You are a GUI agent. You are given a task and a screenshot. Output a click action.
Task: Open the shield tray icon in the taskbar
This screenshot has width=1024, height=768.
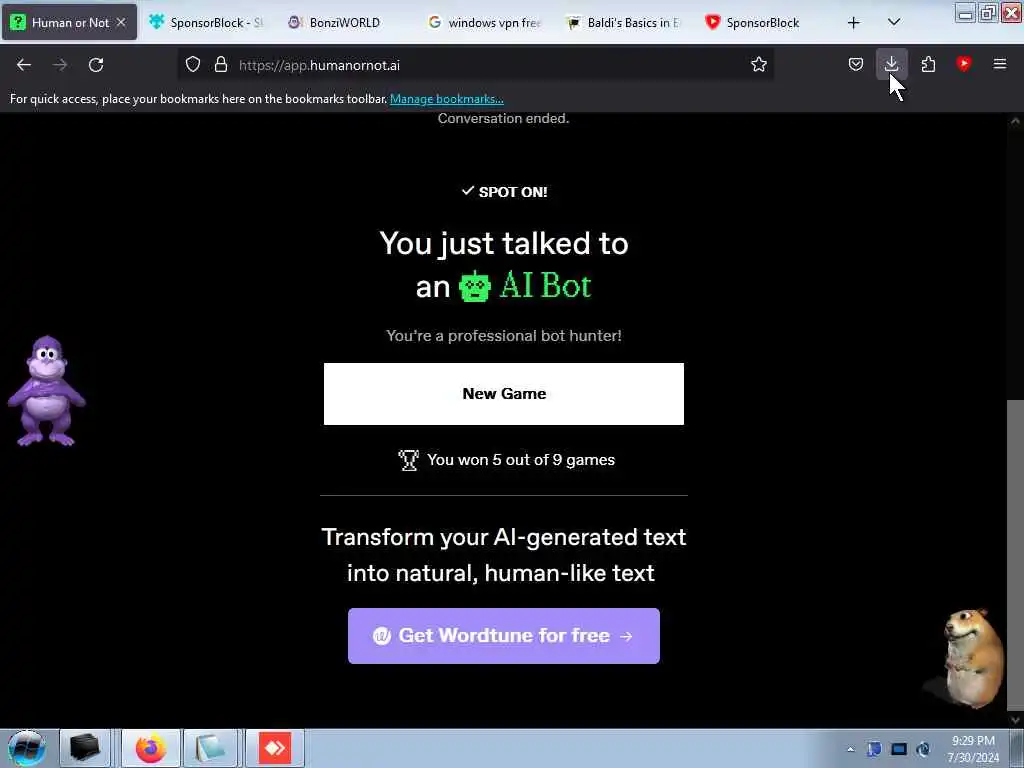pos(874,750)
